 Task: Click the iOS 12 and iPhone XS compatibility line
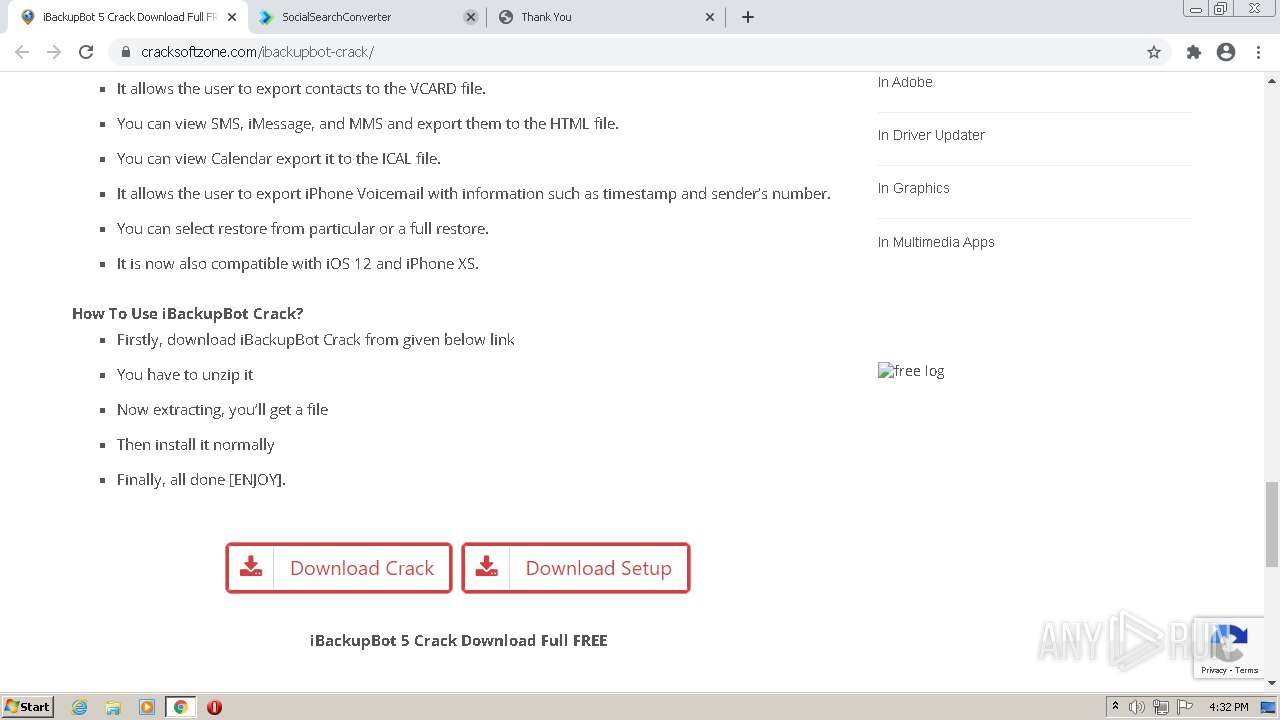[x=298, y=263]
